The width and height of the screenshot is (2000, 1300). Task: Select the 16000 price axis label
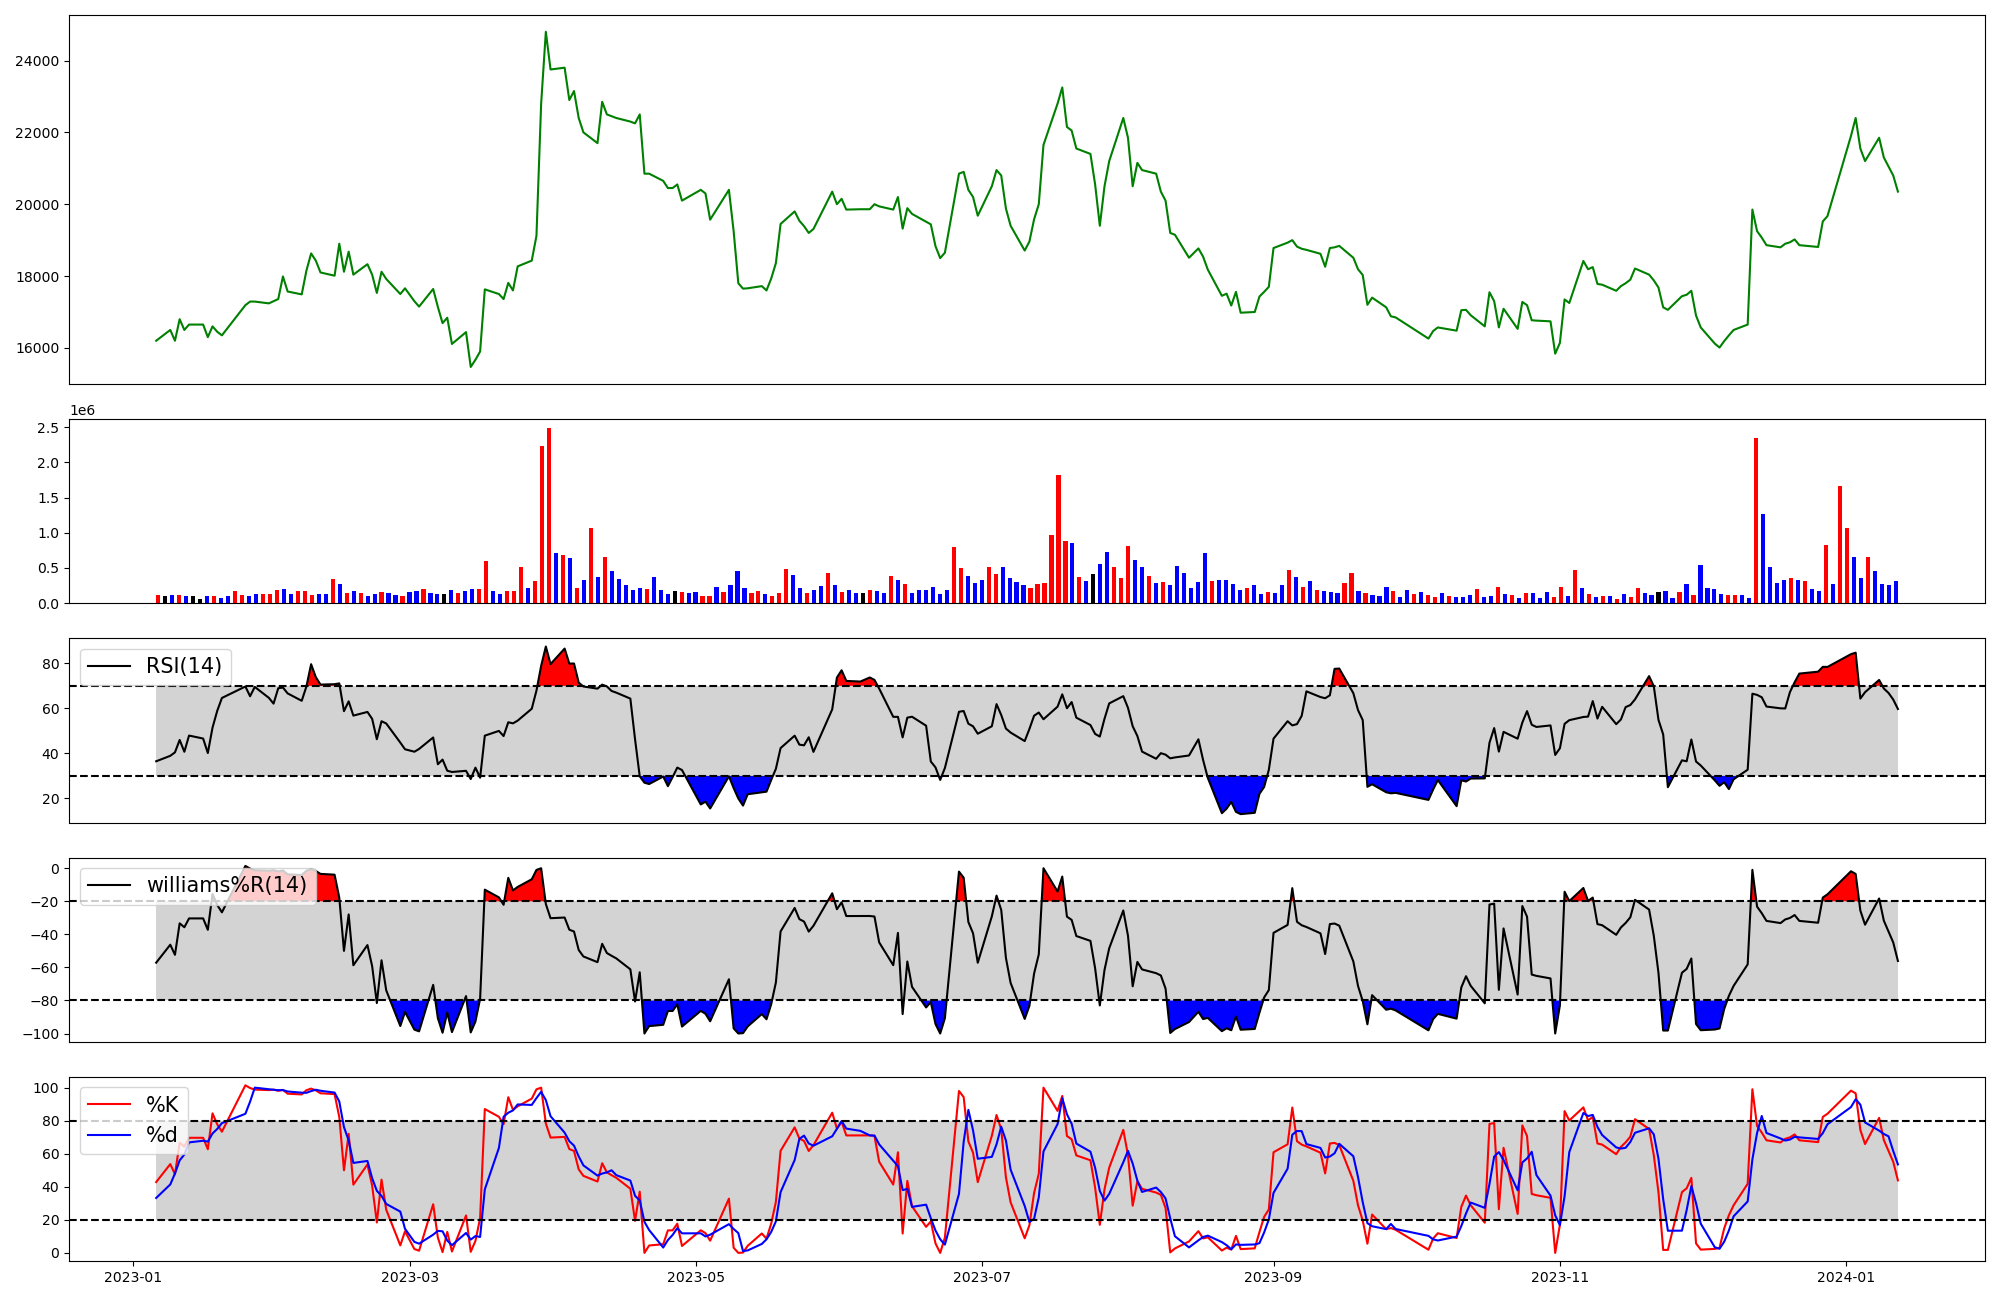pyautogui.click(x=37, y=349)
